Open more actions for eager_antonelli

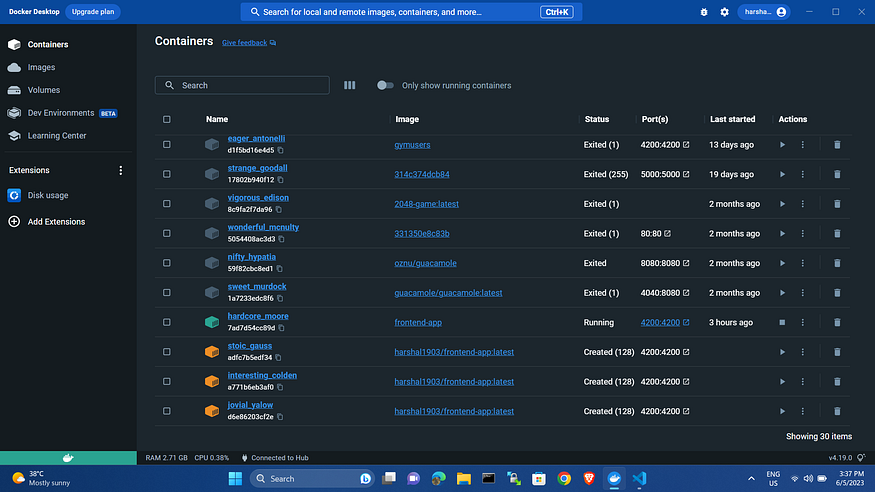(802, 144)
